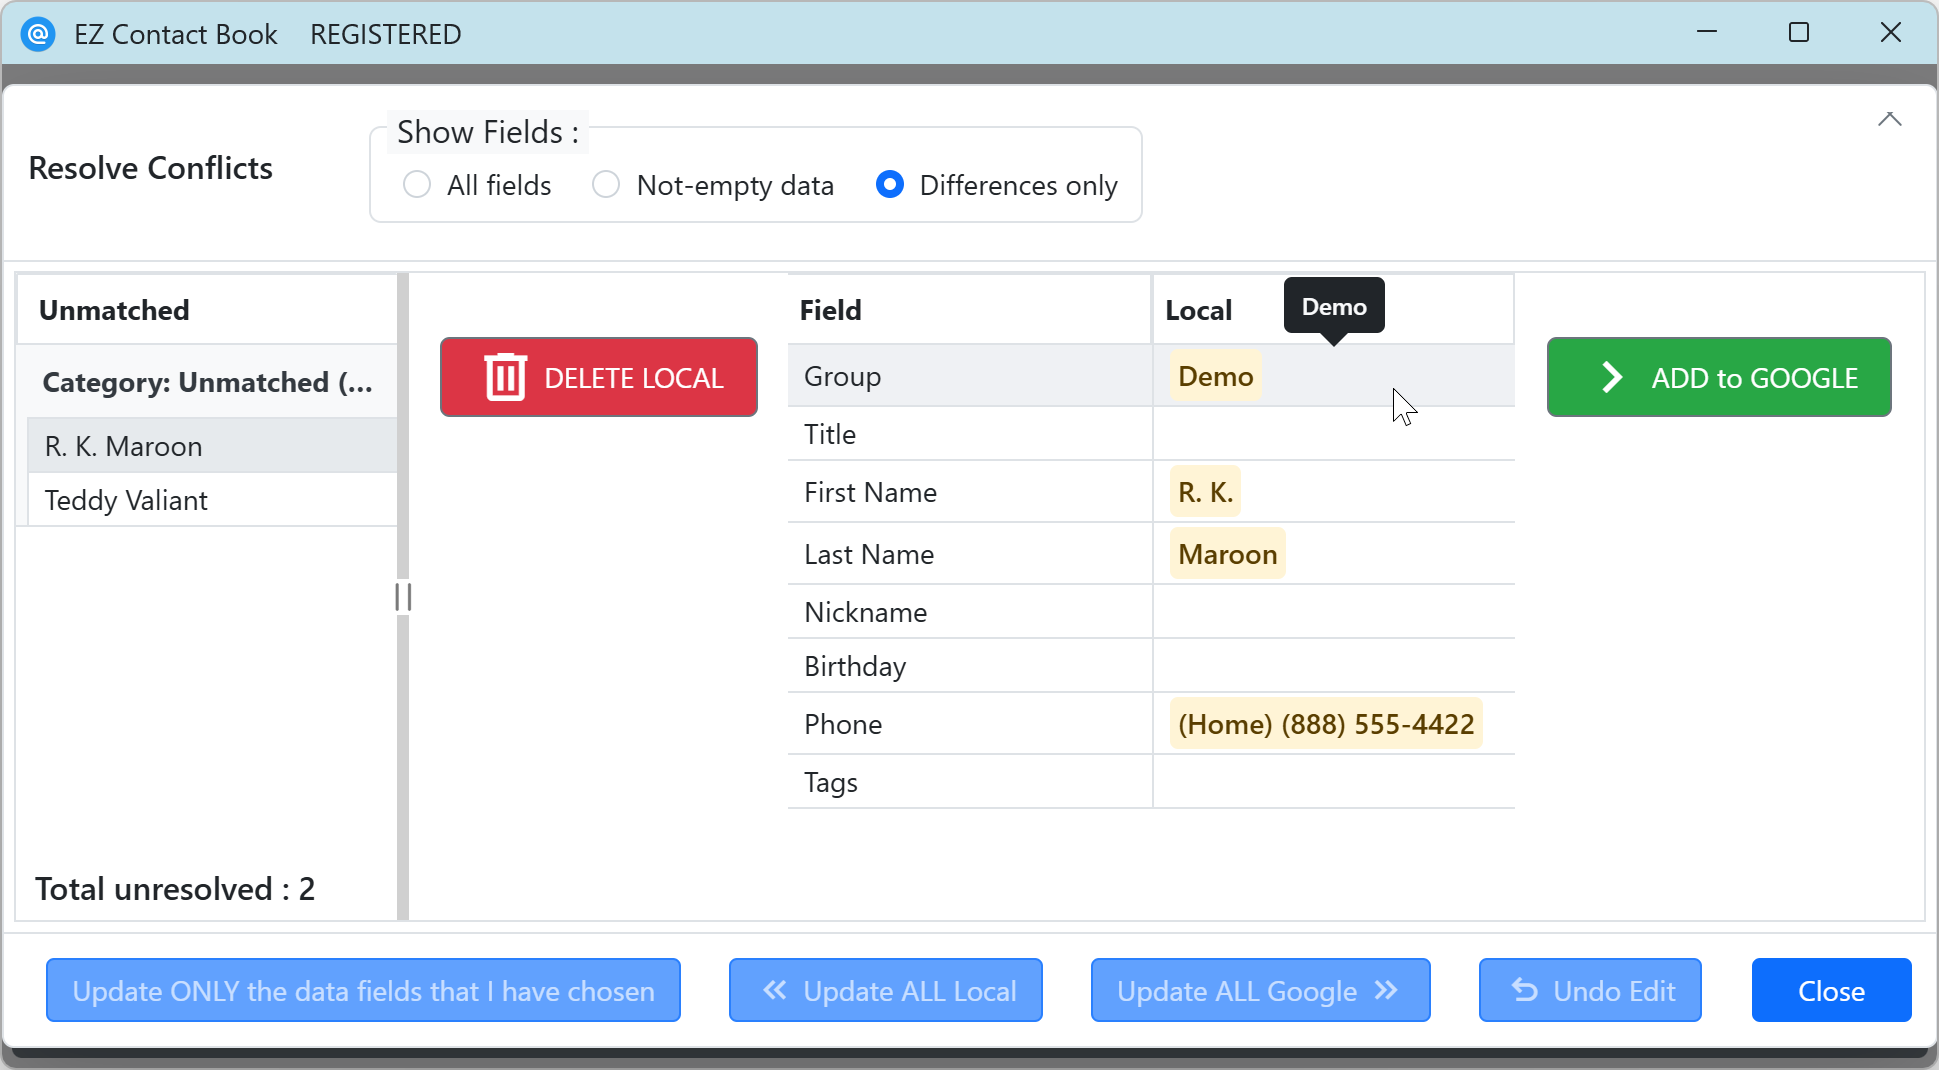The width and height of the screenshot is (1939, 1070).
Task: Click the trash icon on DELETE LOCAL
Action: click(505, 377)
